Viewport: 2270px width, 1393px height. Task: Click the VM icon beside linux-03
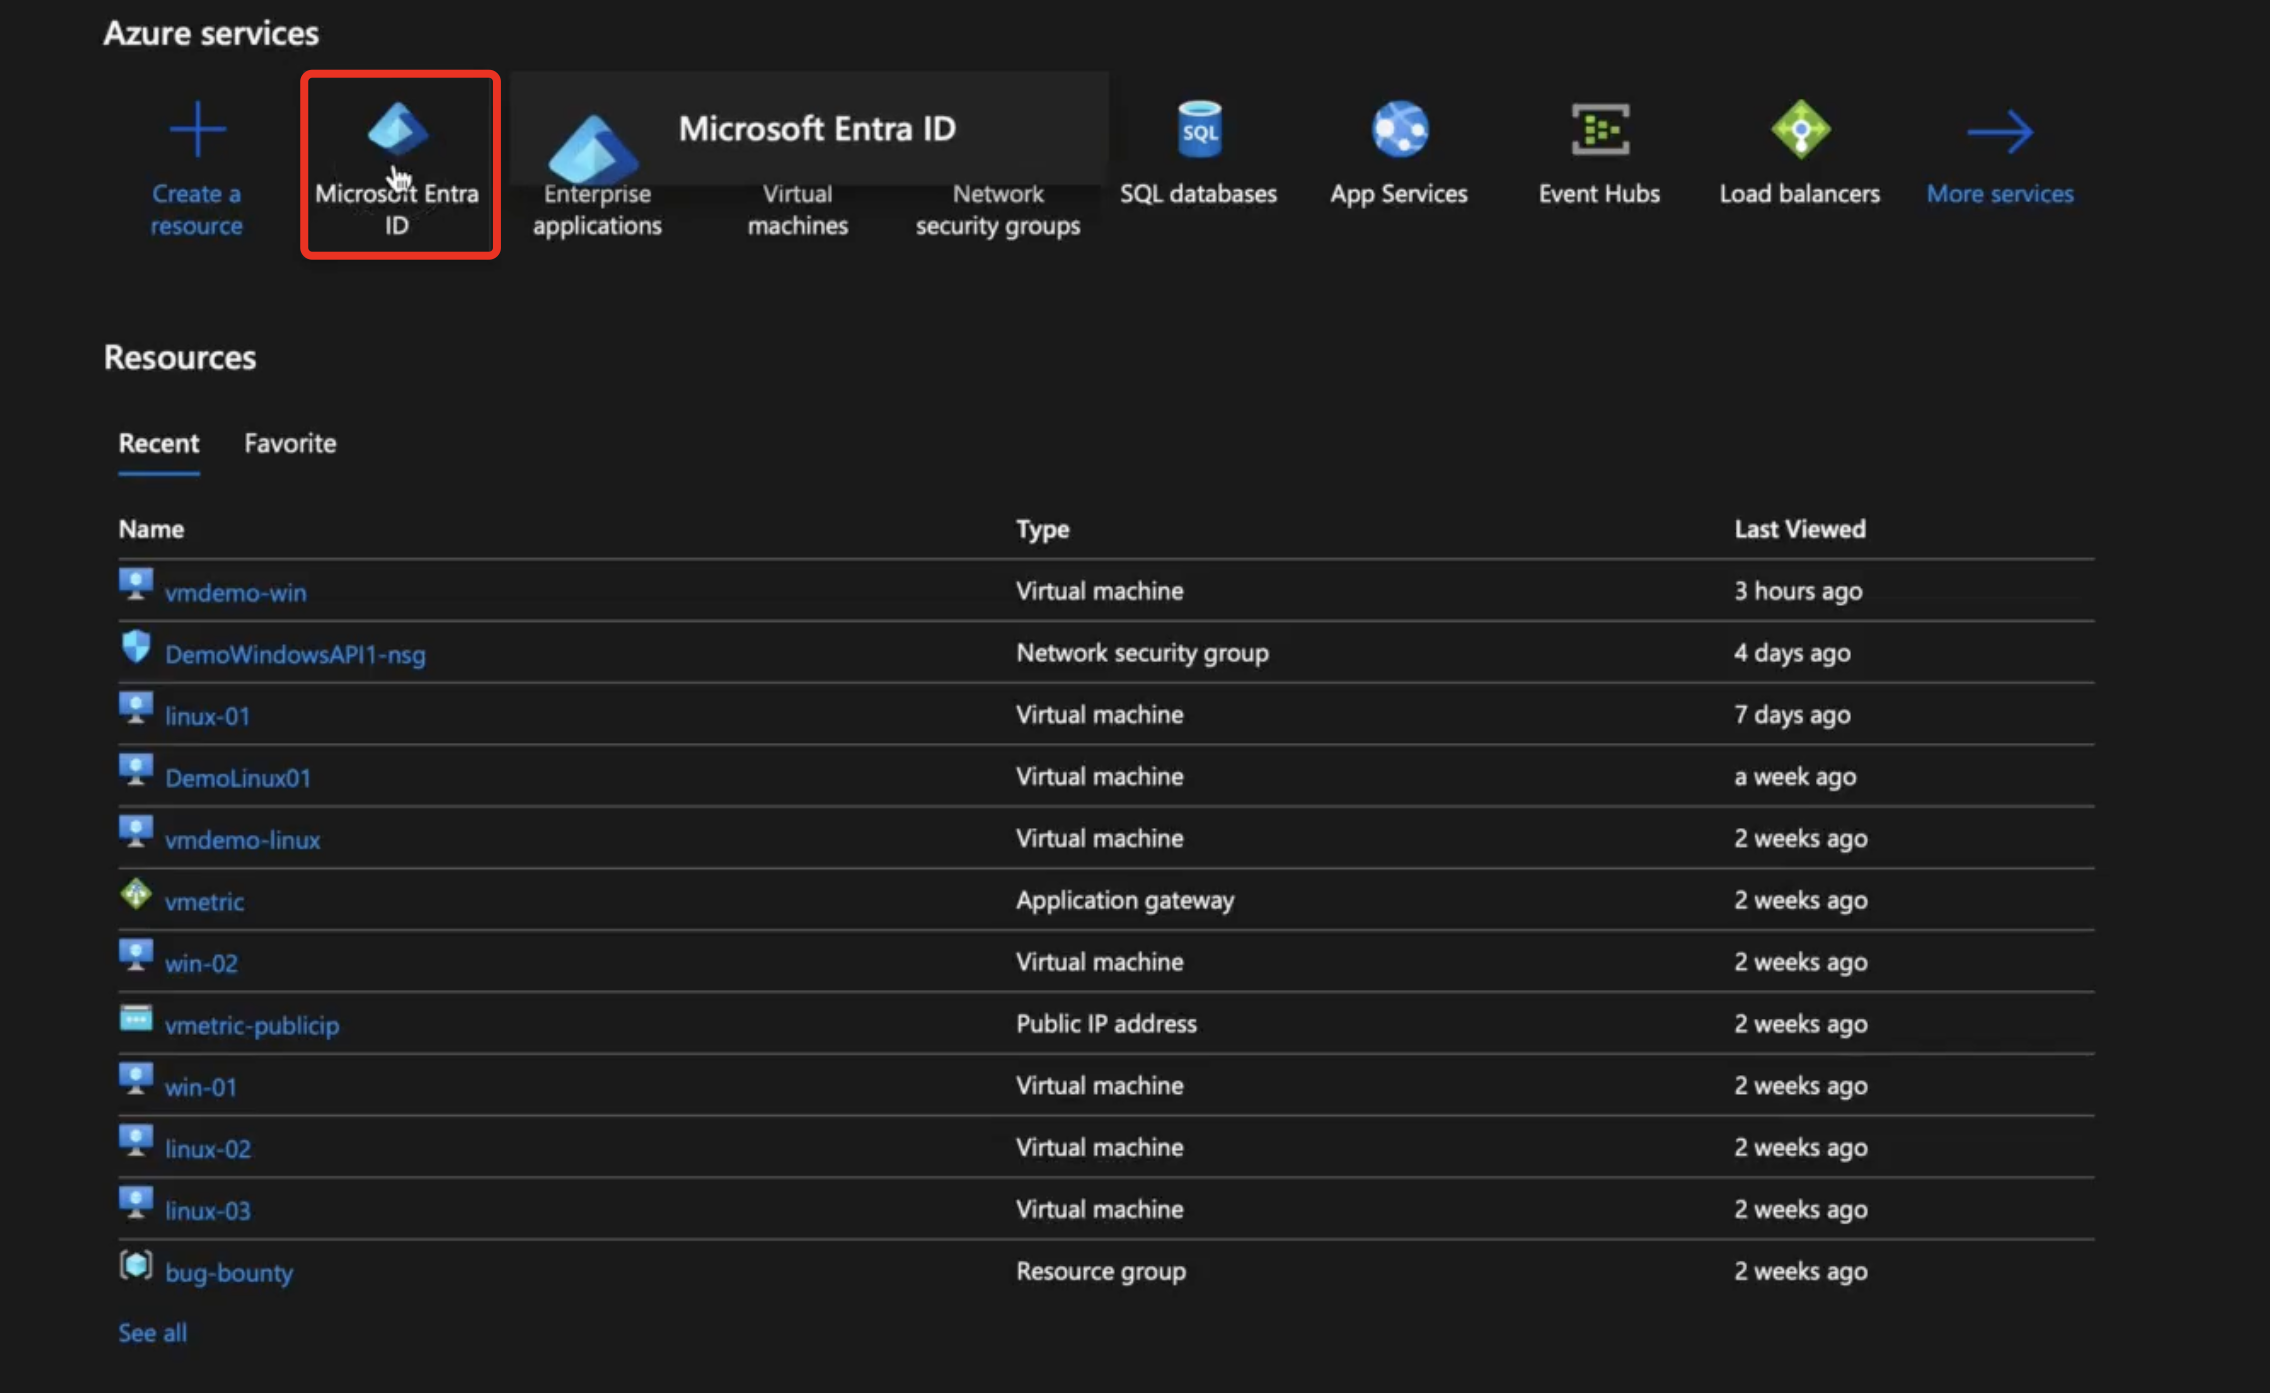[136, 1203]
